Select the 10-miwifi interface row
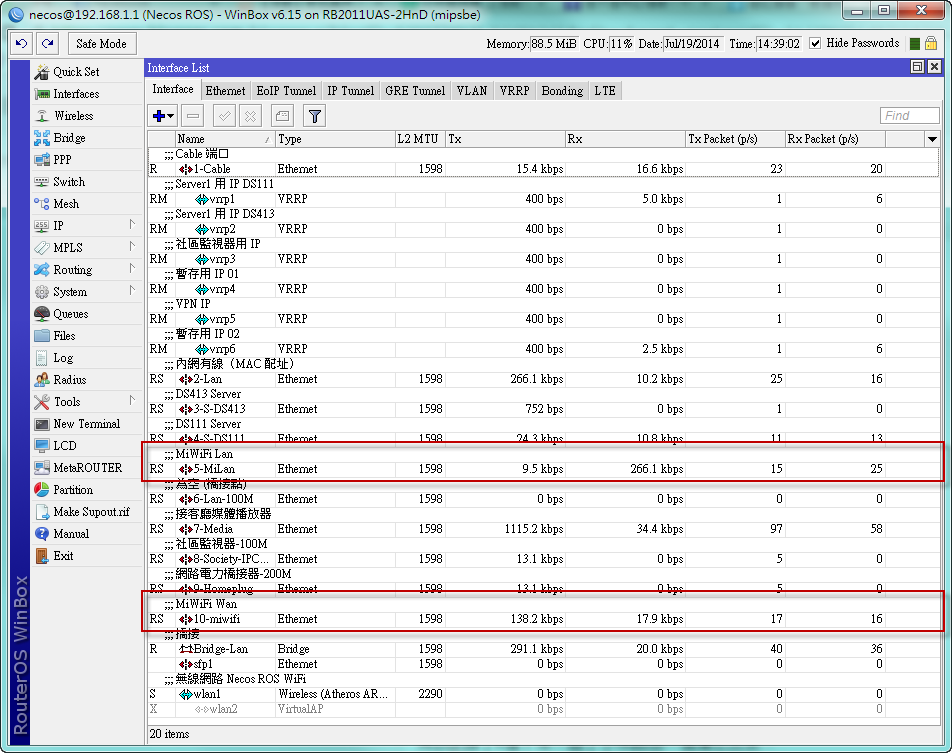 [x=543, y=619]
